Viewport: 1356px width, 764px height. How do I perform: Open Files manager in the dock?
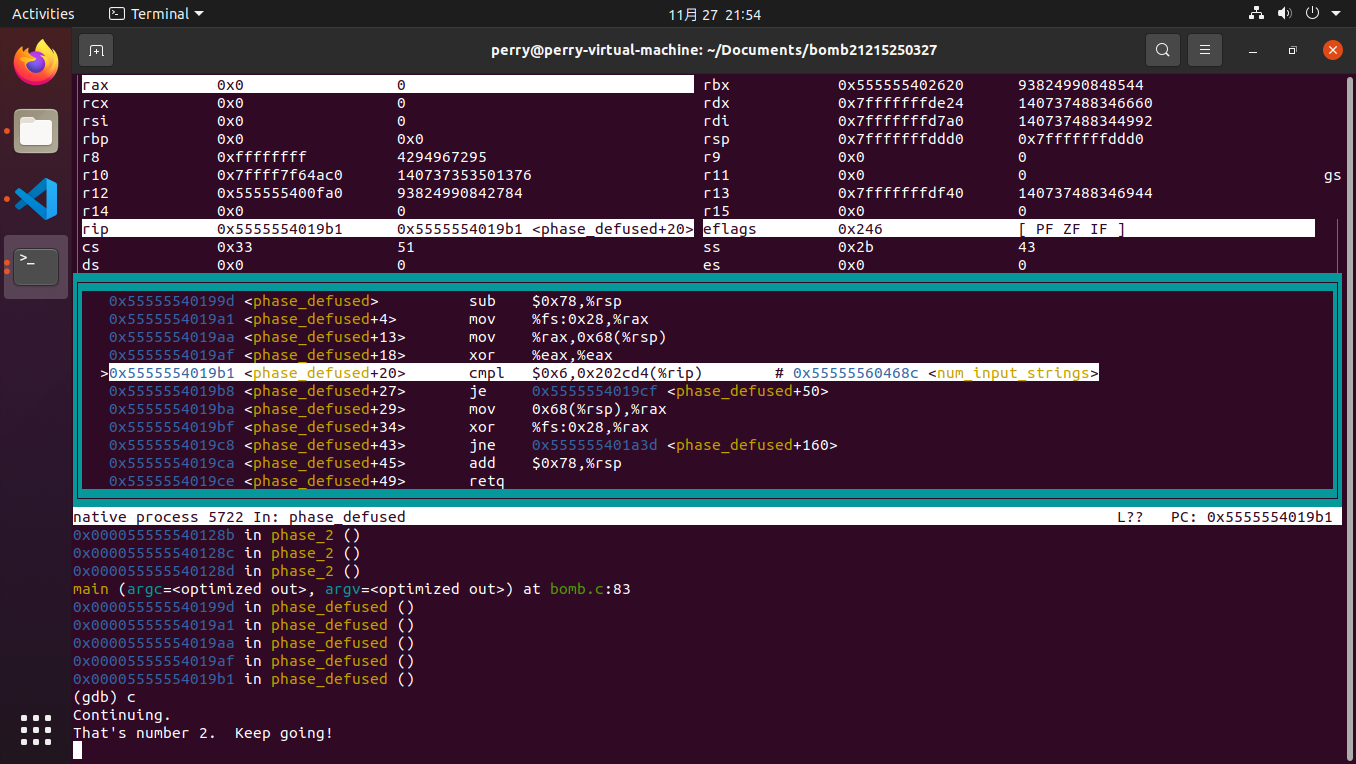(x=36, y=131)
